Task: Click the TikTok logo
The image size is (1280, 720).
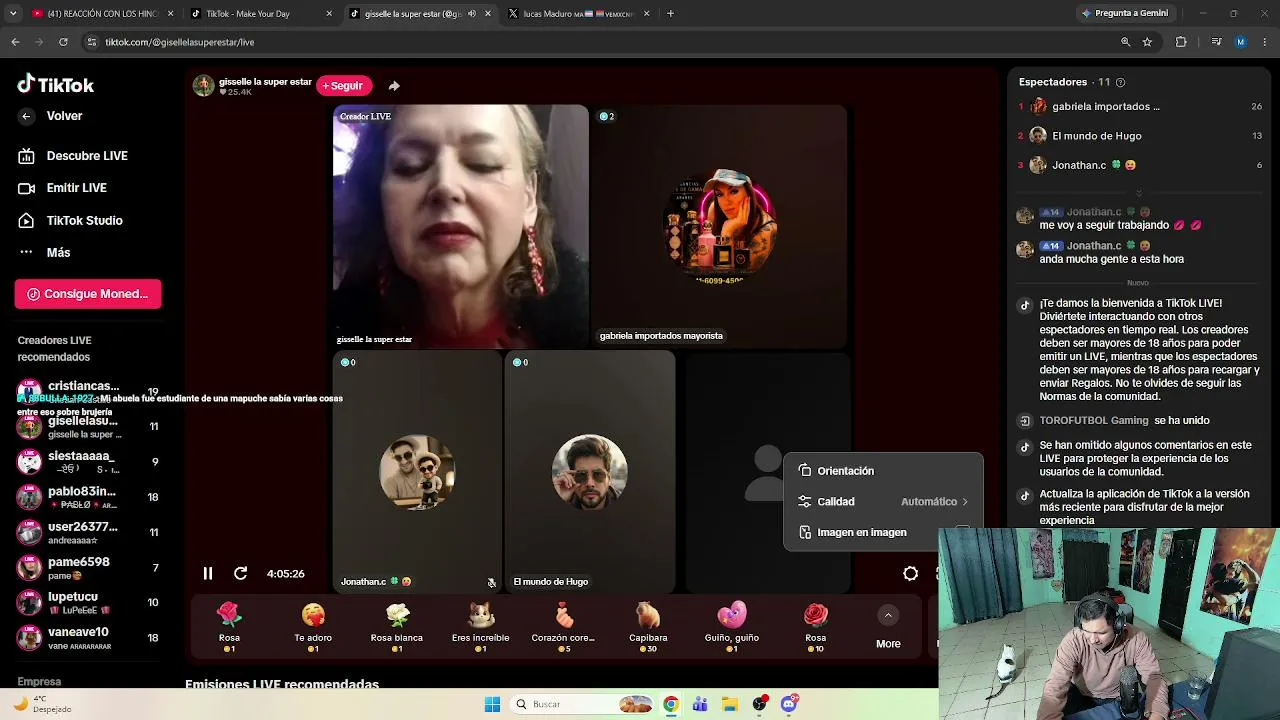Action: pyautogui.click(x=56, y=85)
